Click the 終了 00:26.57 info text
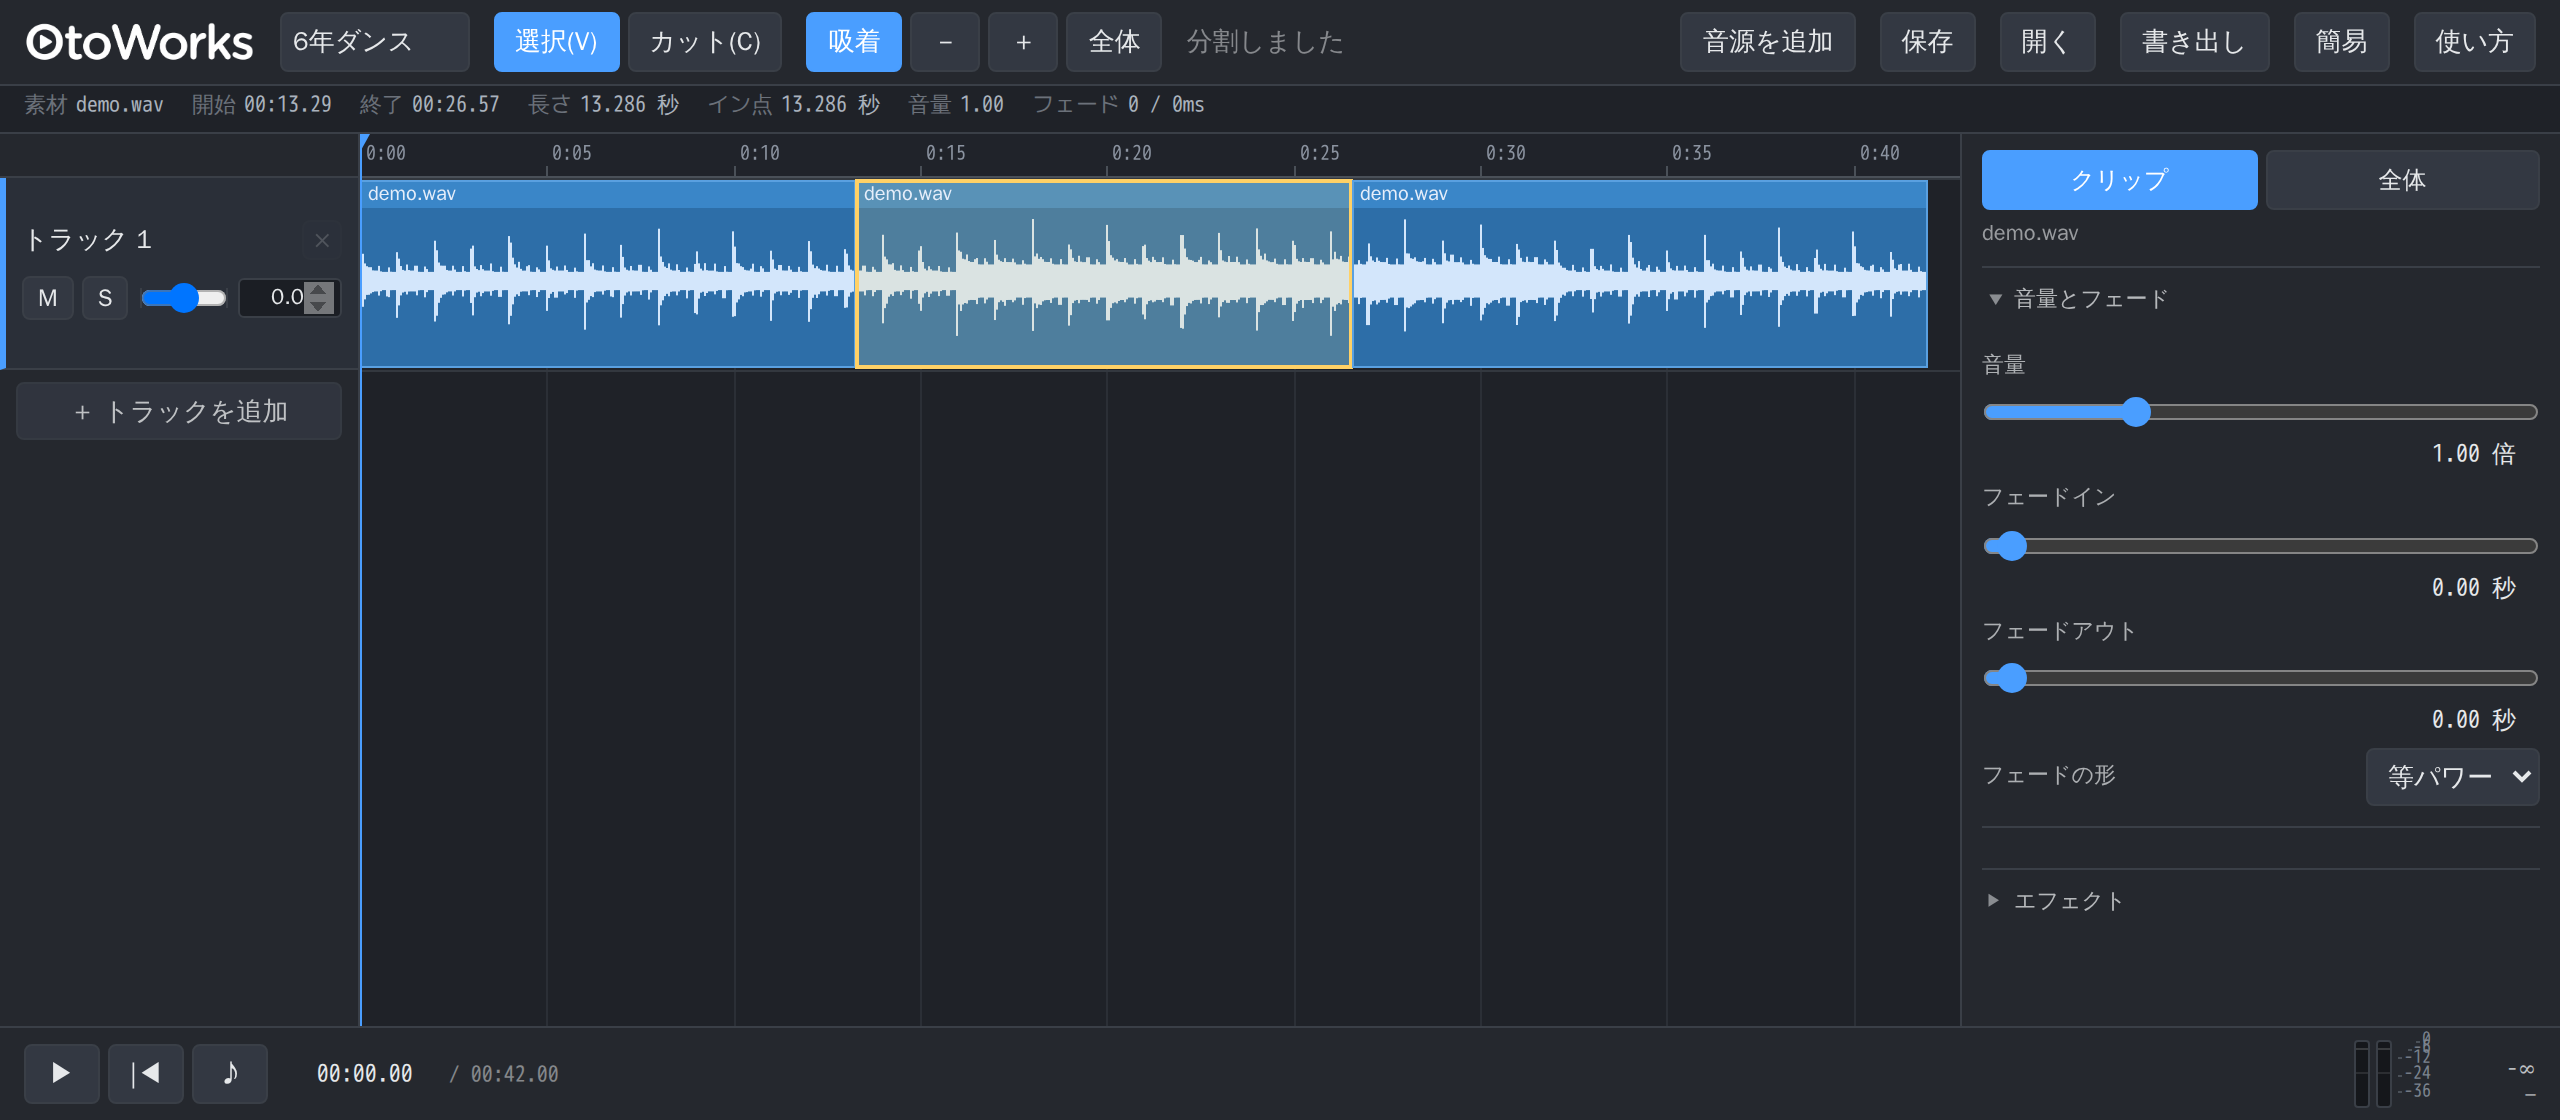 click(x=430, y=105)
